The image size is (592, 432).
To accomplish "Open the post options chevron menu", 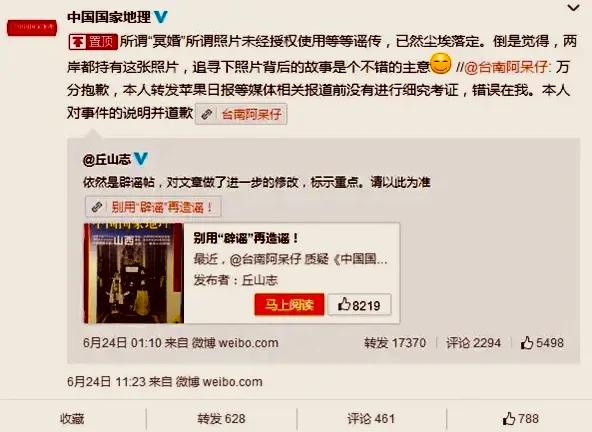I will tap(574, 8).
